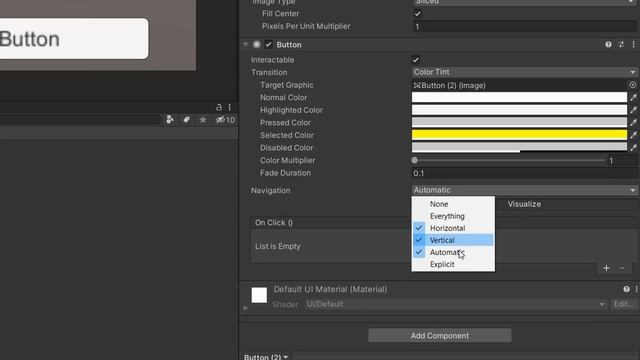Click the Color Multiplier value field
The height and width of the screenshot is (360, 640).
point(622,161)
